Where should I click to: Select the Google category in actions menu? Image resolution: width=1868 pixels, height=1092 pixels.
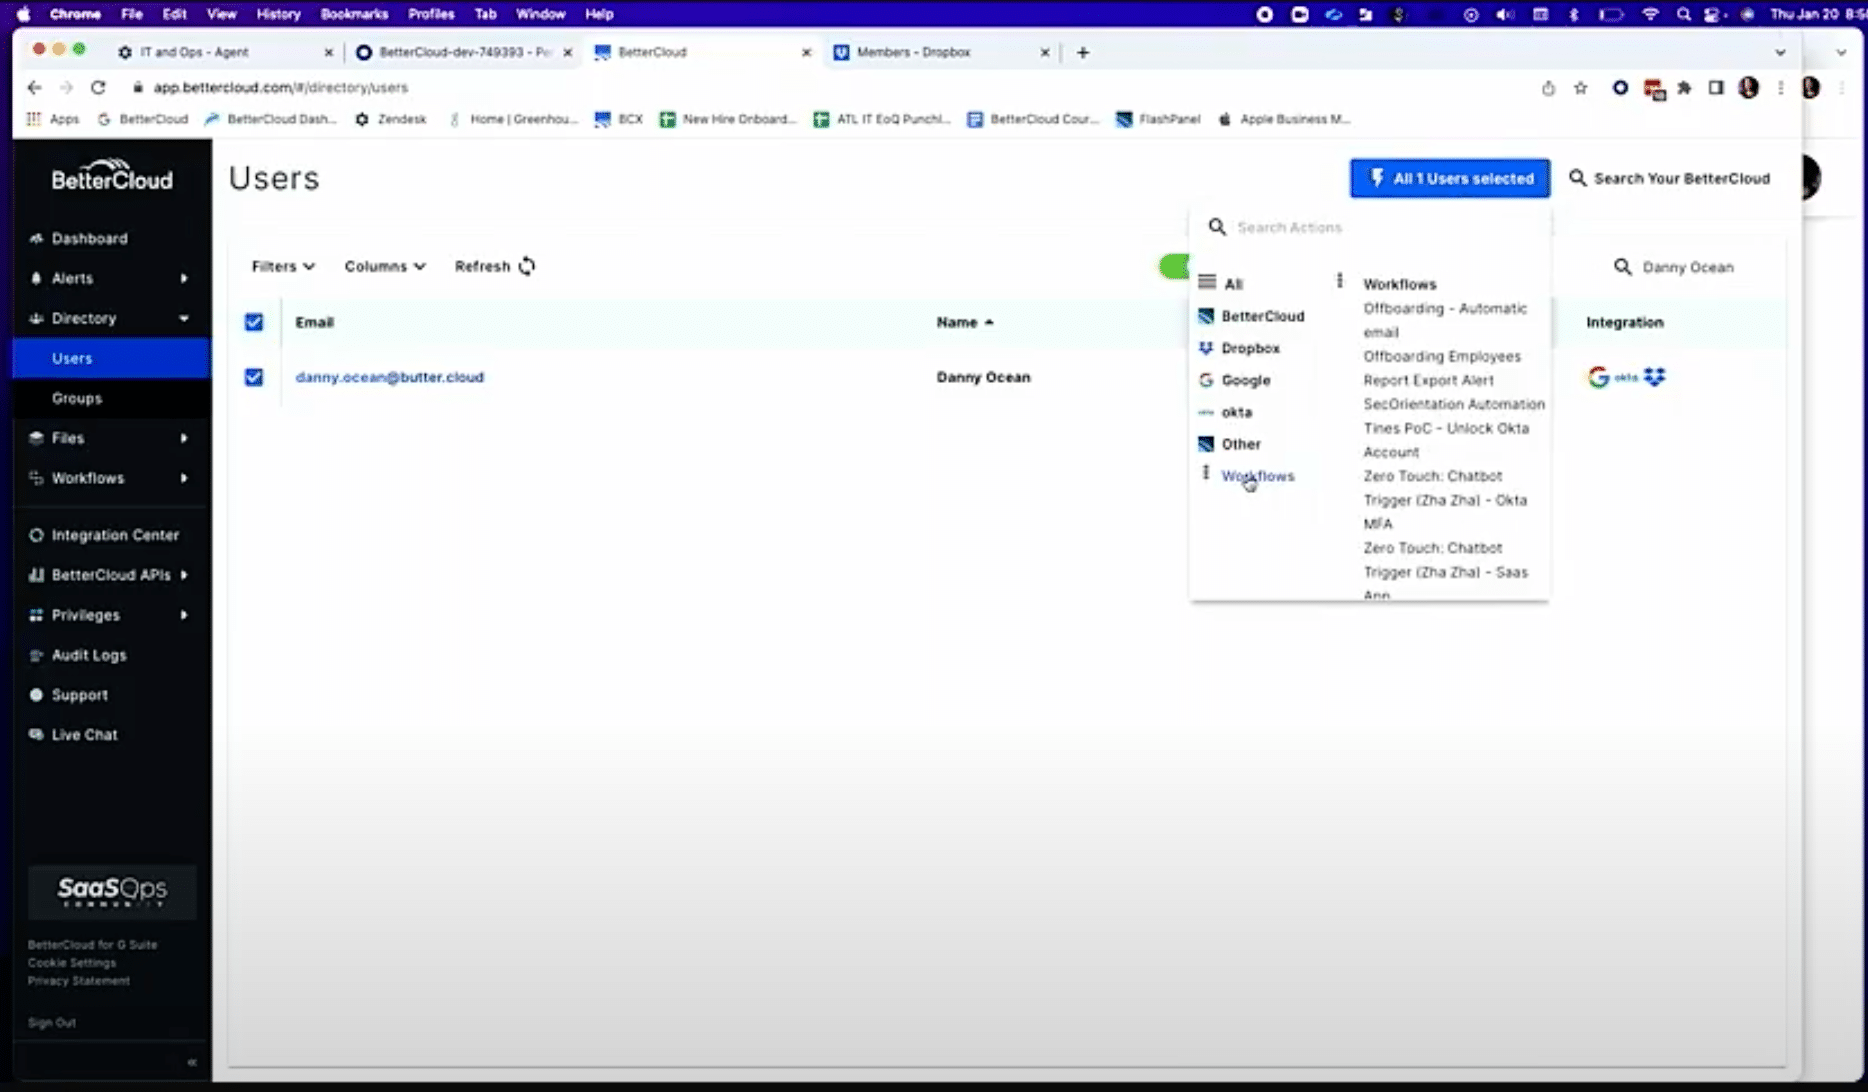point(1235,380)
